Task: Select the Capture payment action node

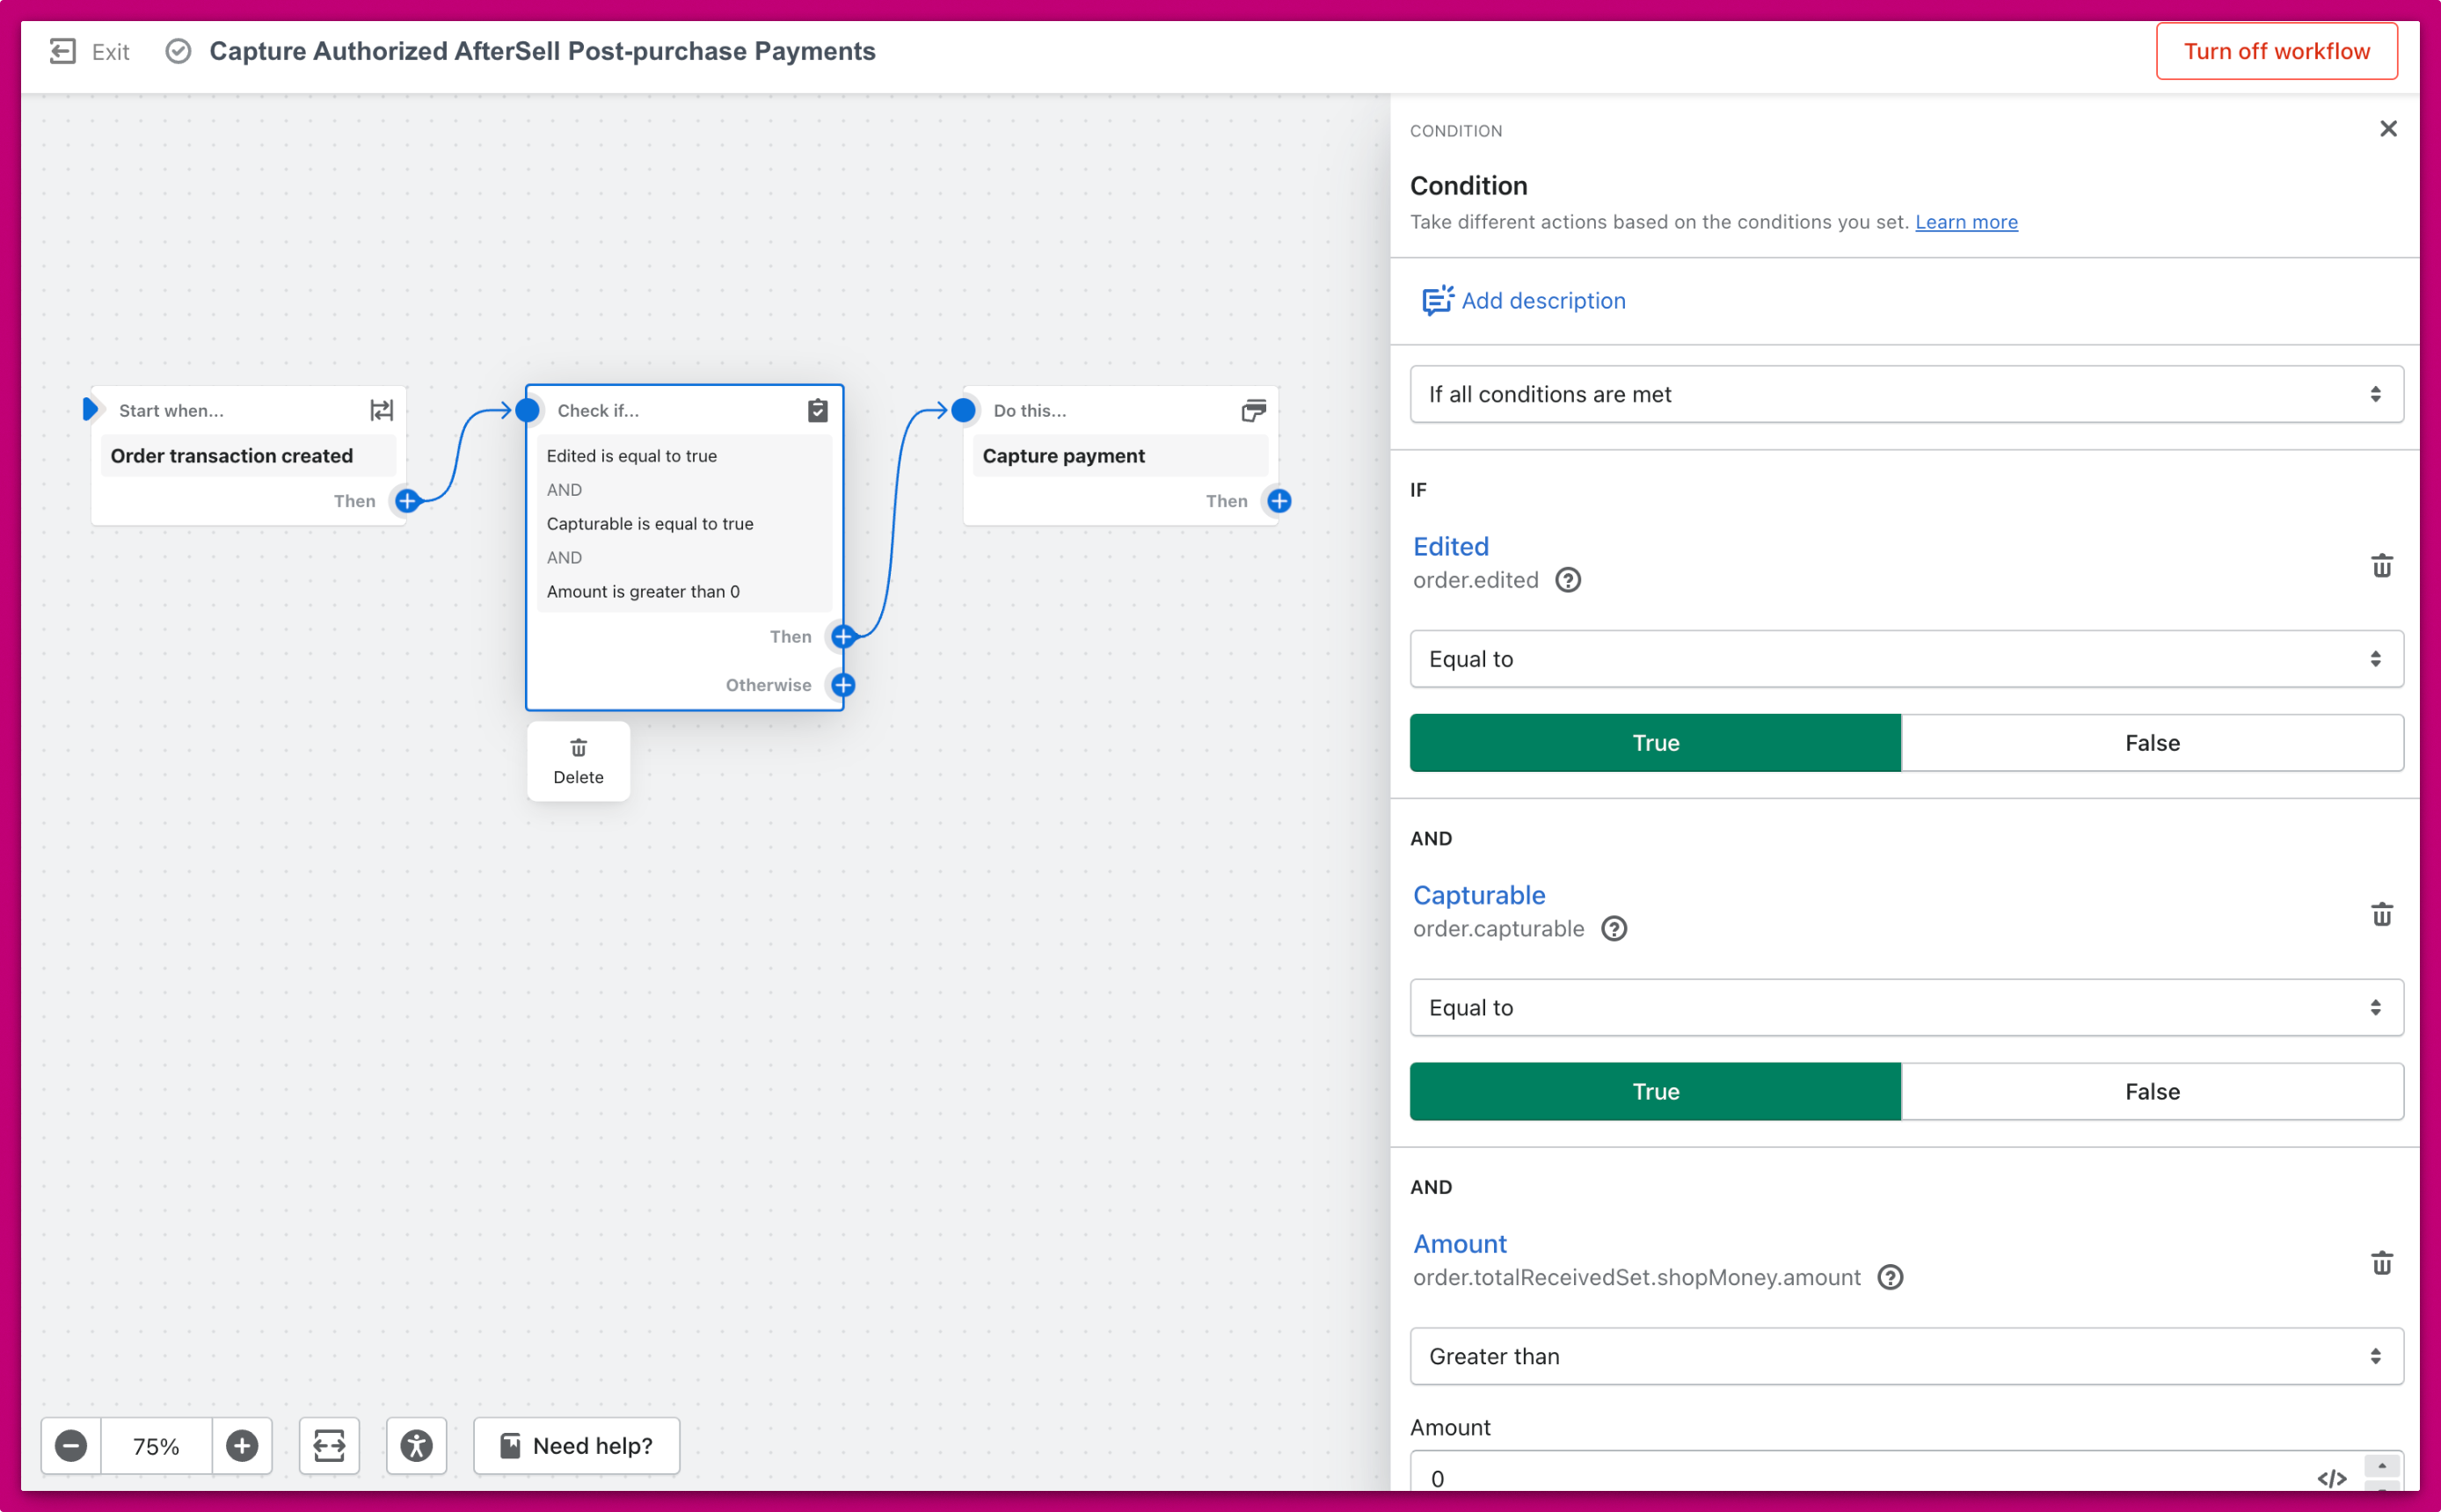Action: [1119, 455]
